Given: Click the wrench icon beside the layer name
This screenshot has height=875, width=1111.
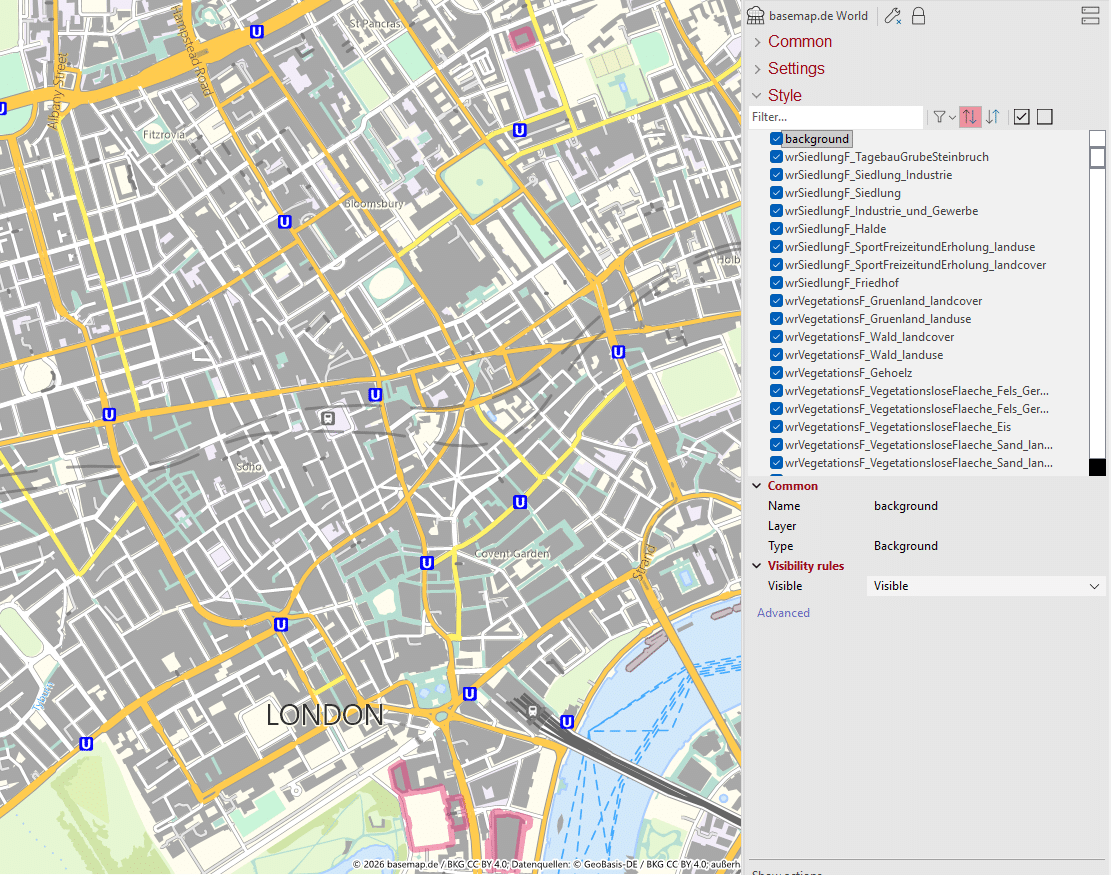Looking at the screenshot, I should coord(893,16).
